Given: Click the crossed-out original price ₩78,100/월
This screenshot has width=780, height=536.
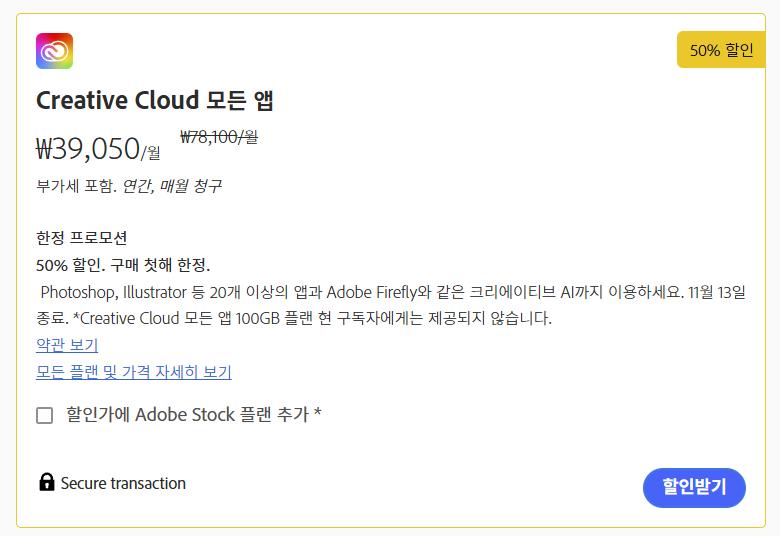Looking at the screenshot, I should coord(218,137).
